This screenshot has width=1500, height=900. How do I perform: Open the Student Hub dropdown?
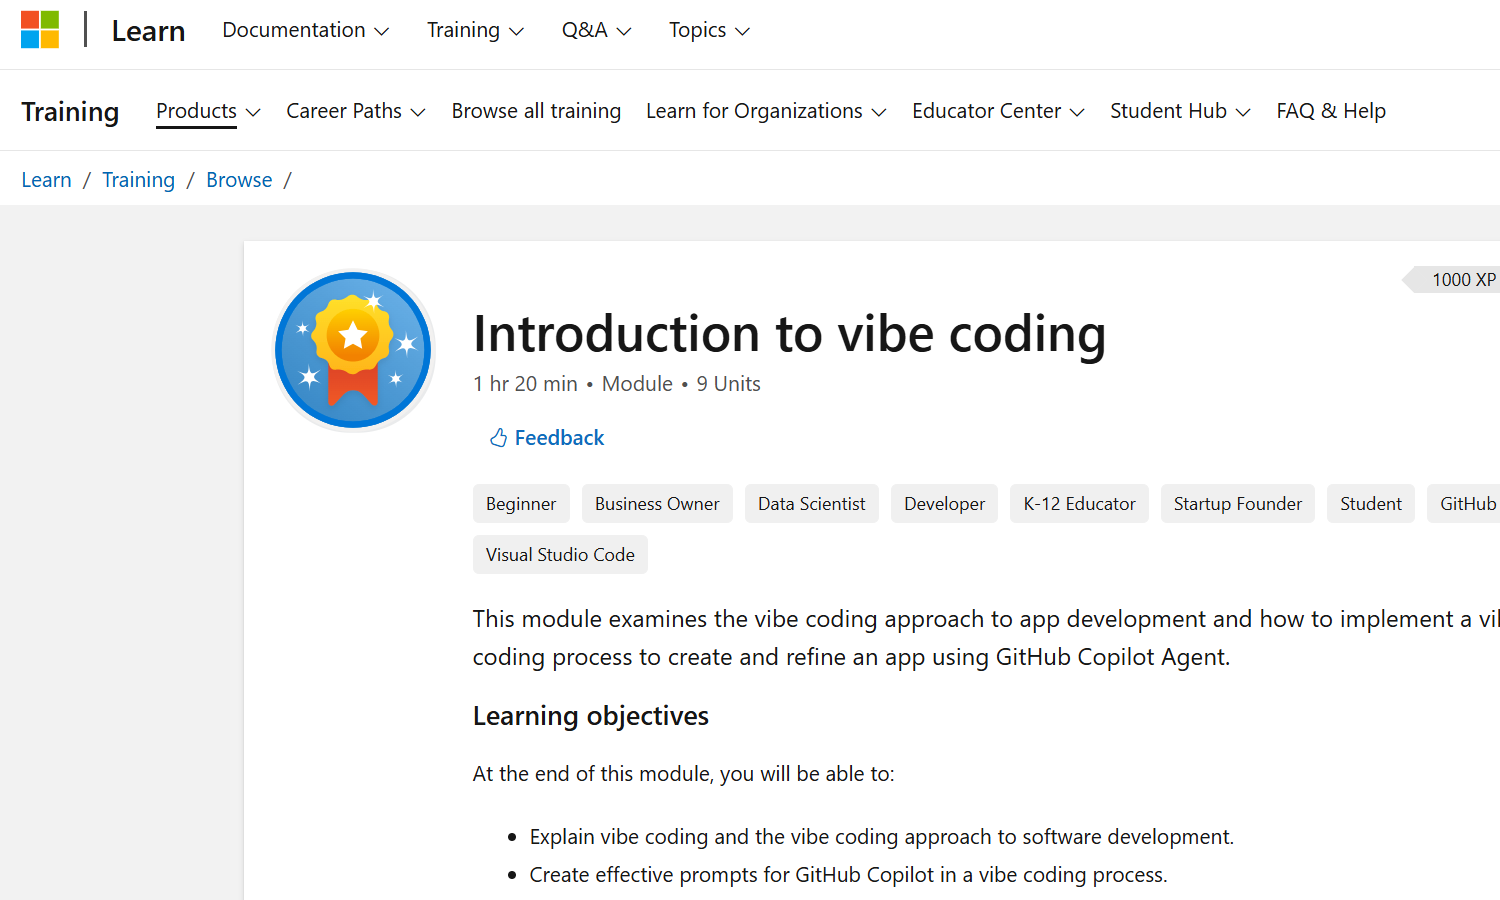[1180, 111]
